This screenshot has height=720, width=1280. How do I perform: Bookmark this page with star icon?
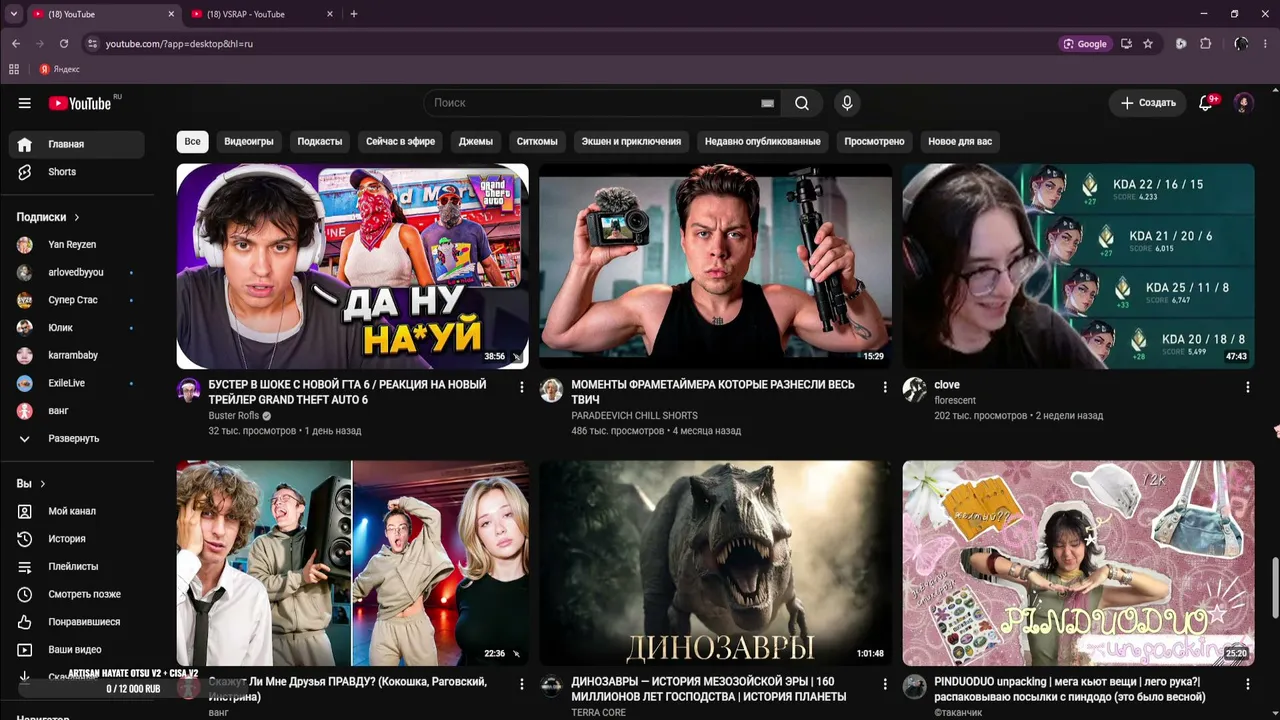pos(1148,44)
